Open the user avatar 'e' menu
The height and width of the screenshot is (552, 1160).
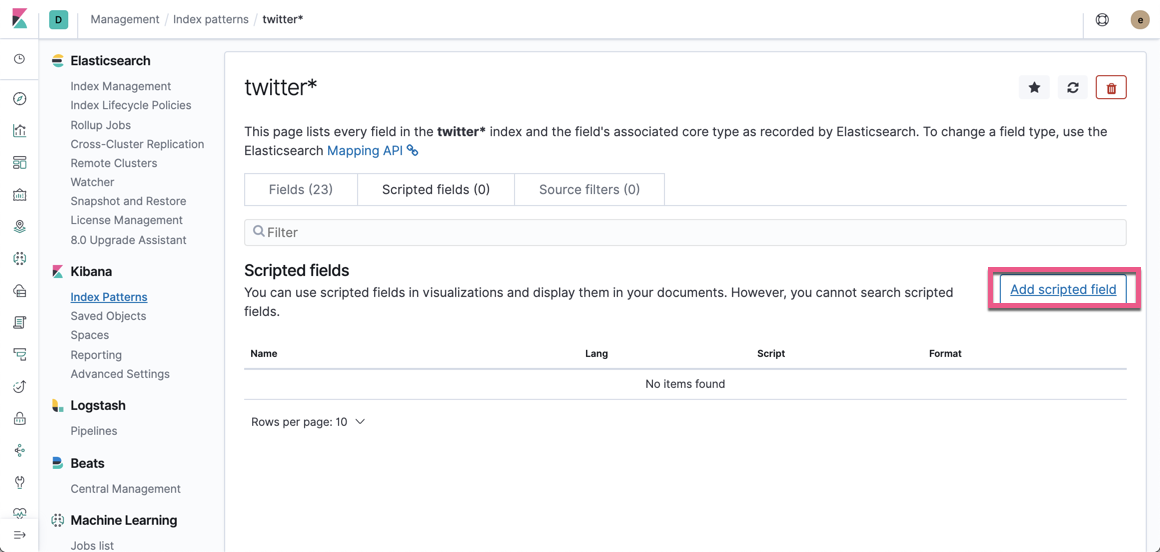(1139, 20)
